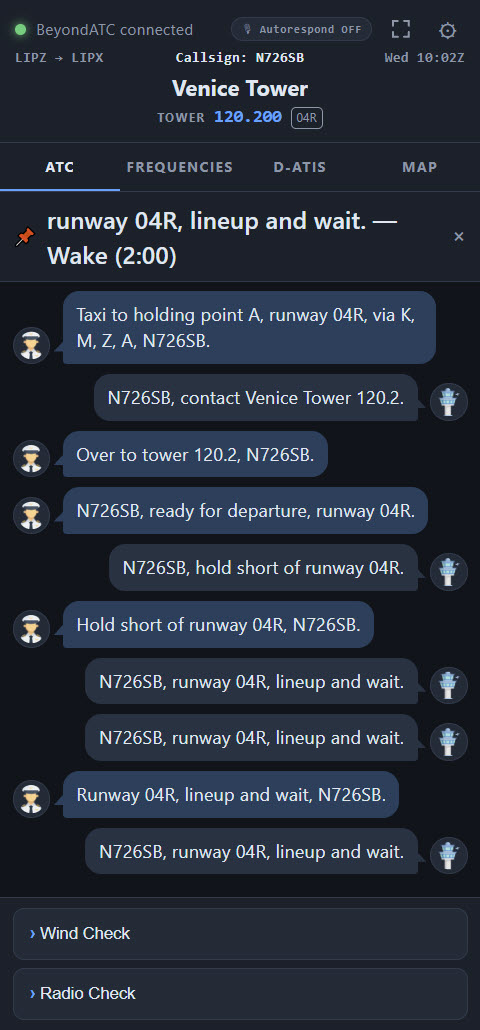The width and height of the screenshot is (480, 1030).
Task: Select the ATC tab
Action: (x=60, y=167)
